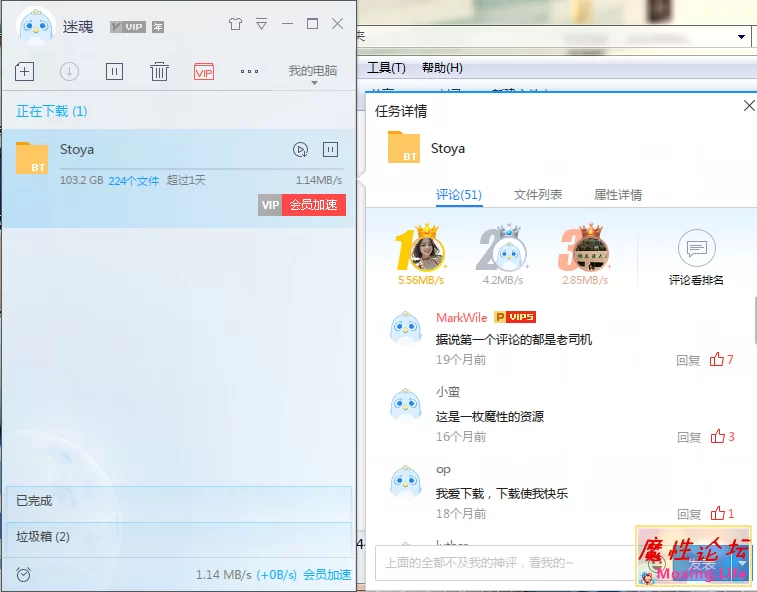
Task: Close the 任务详情 panel
Action: click(x=749, y=105)
